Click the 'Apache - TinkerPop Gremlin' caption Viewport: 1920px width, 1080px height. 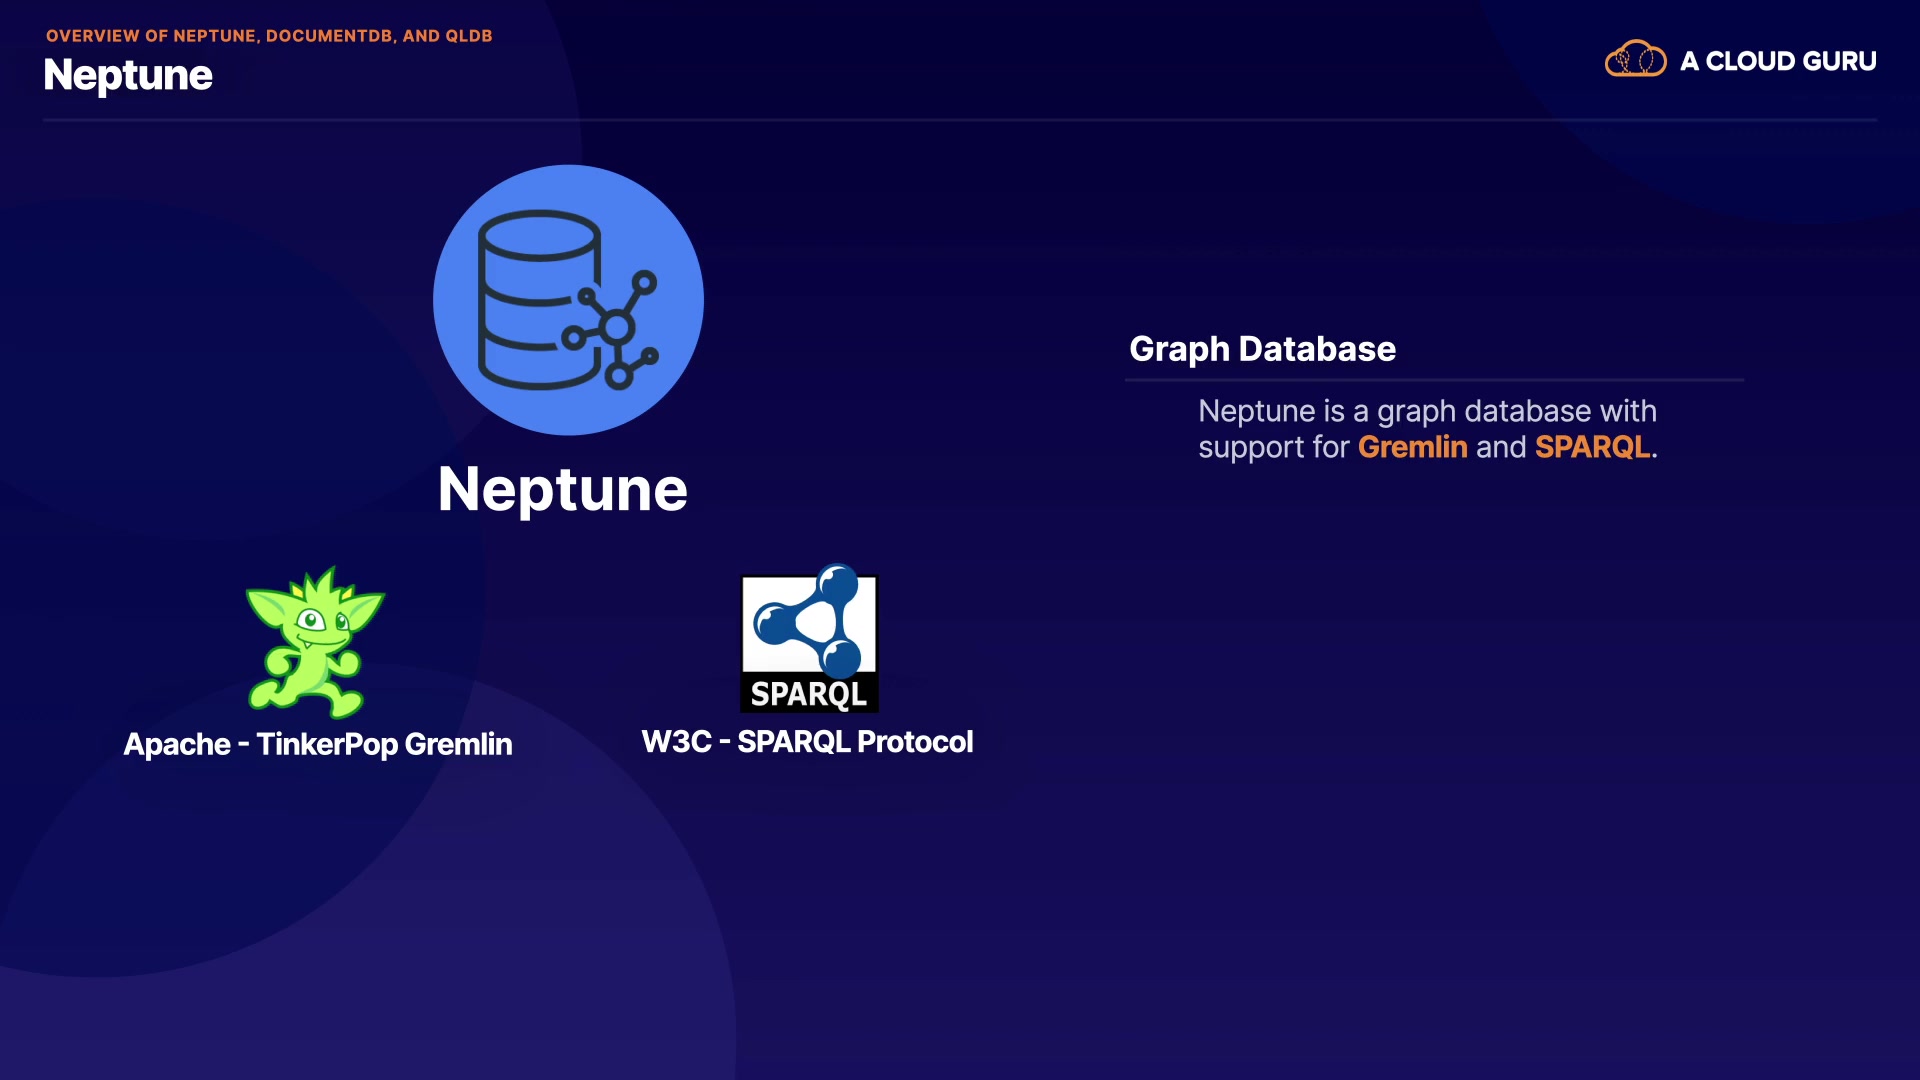[318, 744]
